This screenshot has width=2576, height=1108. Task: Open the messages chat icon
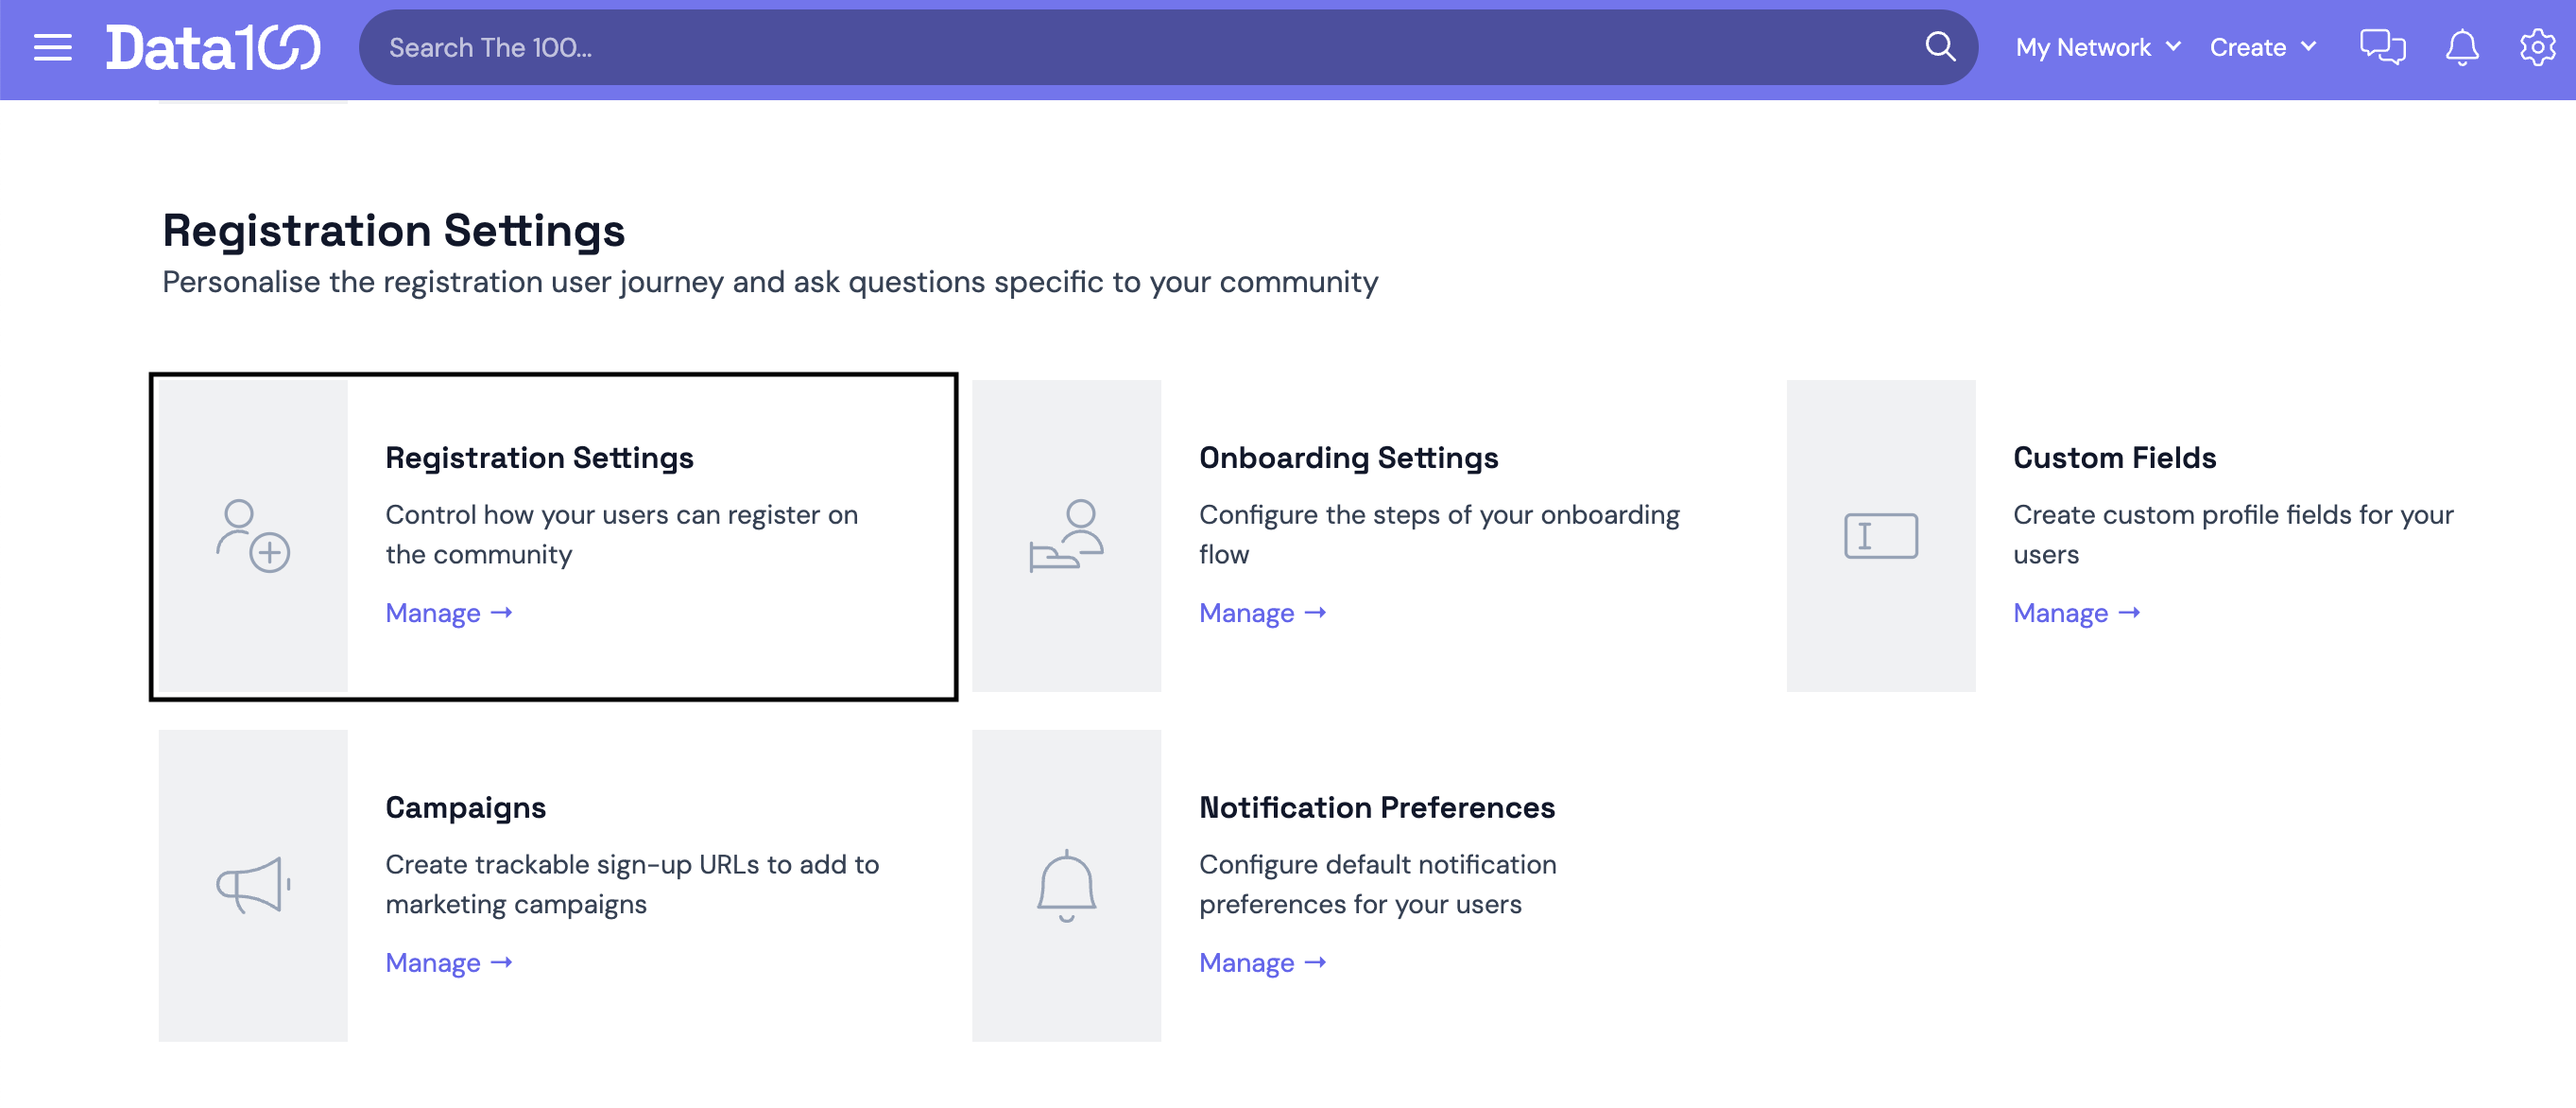tap(2382, 47)
